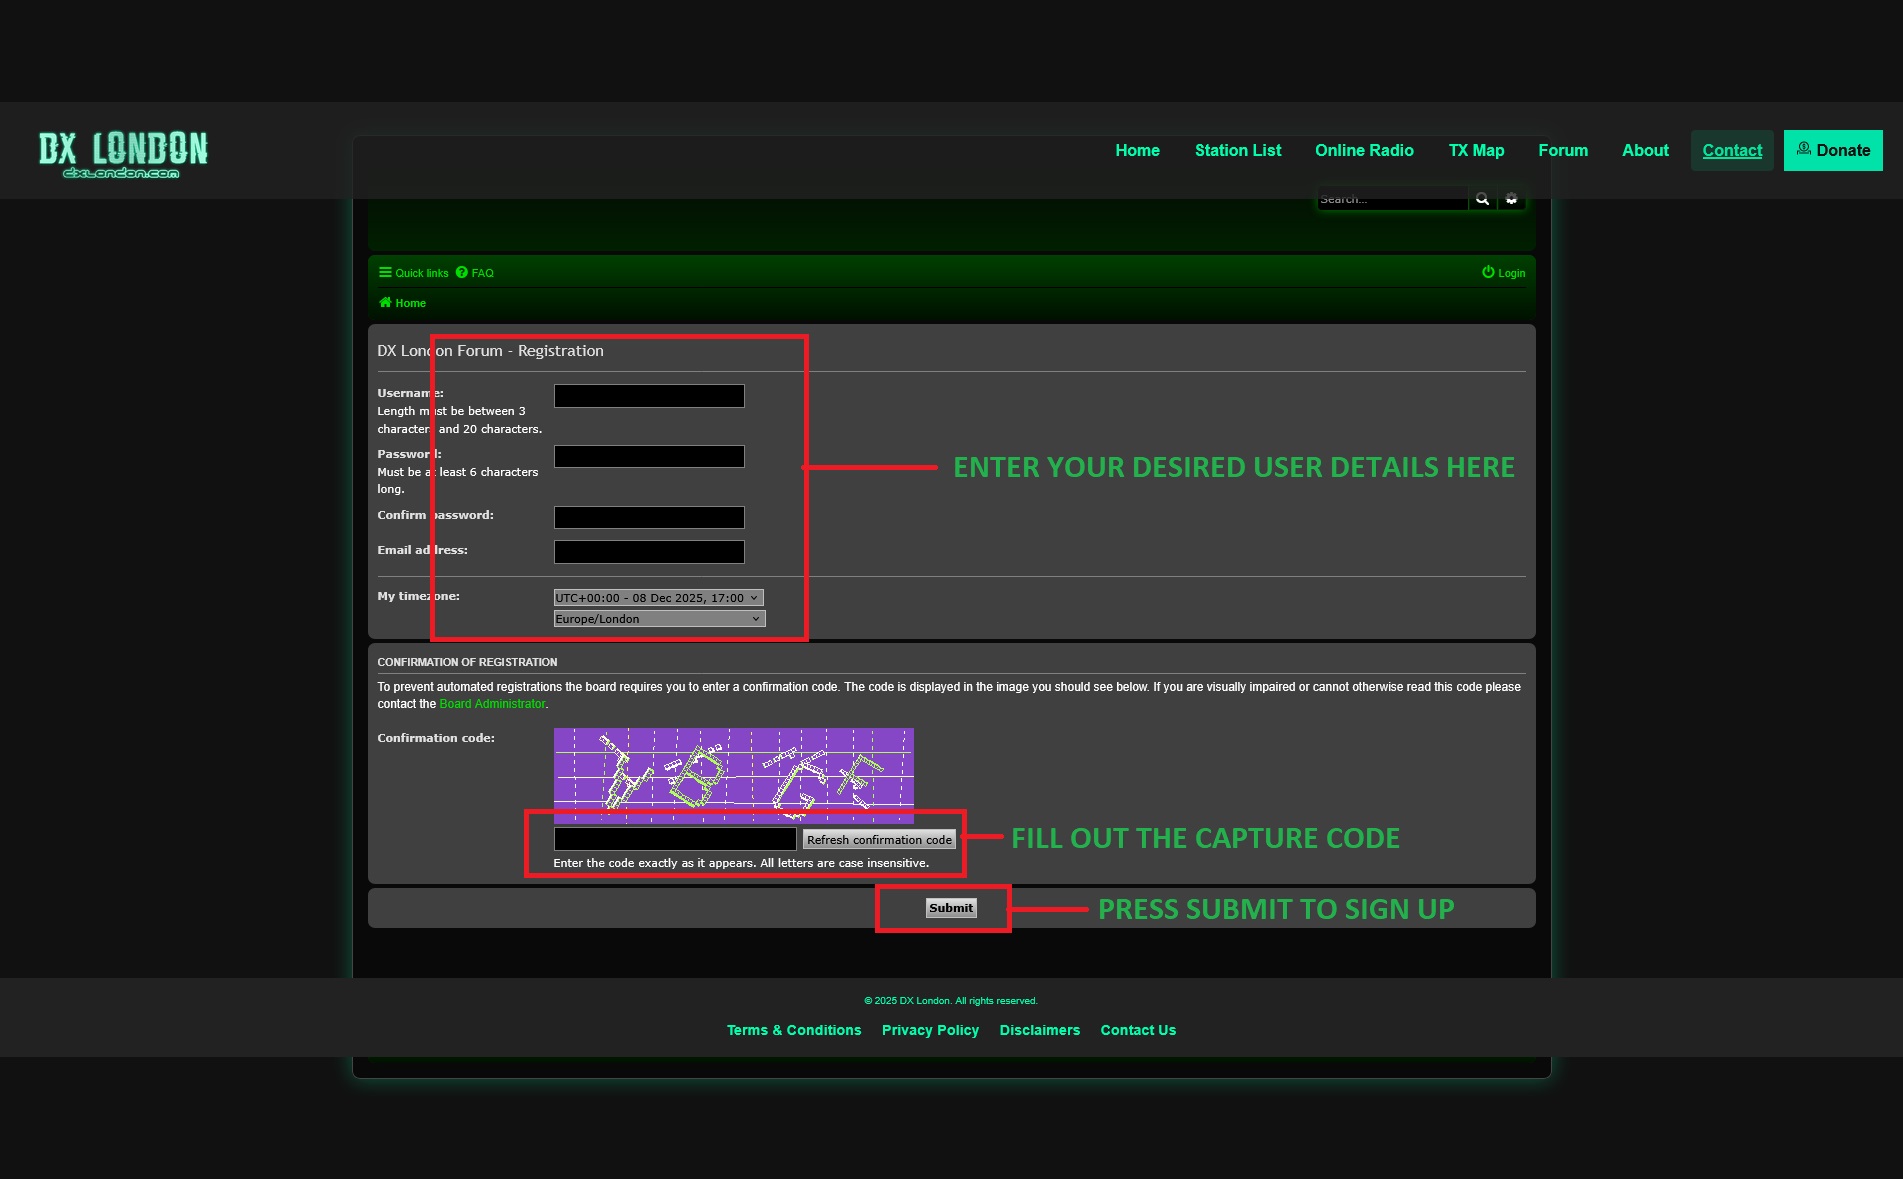Open the Station List menu item
Screen dimensions: 1903x1179
tap(1237, 150)
